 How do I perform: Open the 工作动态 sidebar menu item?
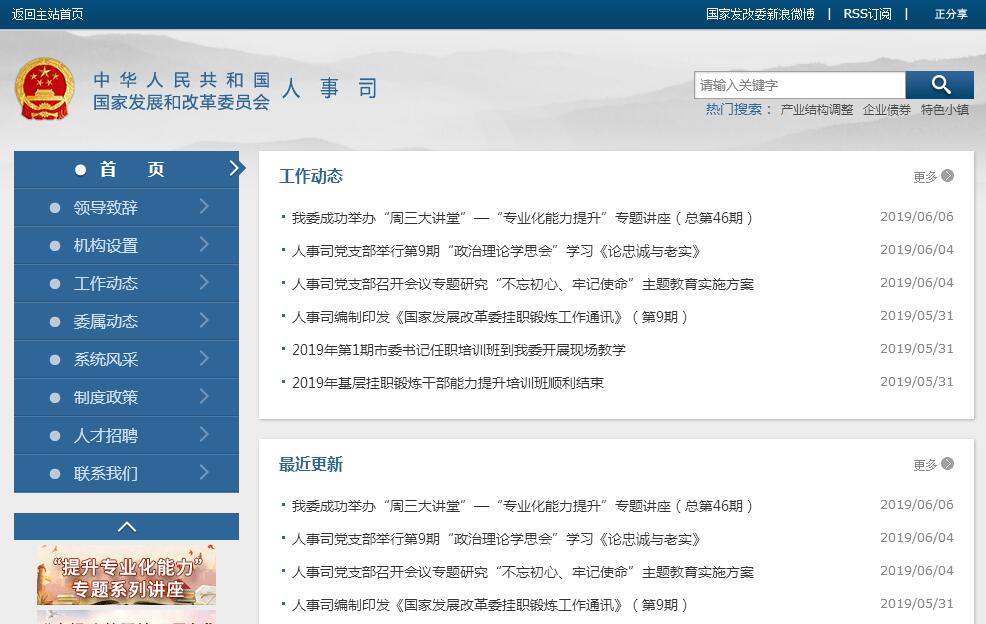pyautogui.click(x=106, y=283)
